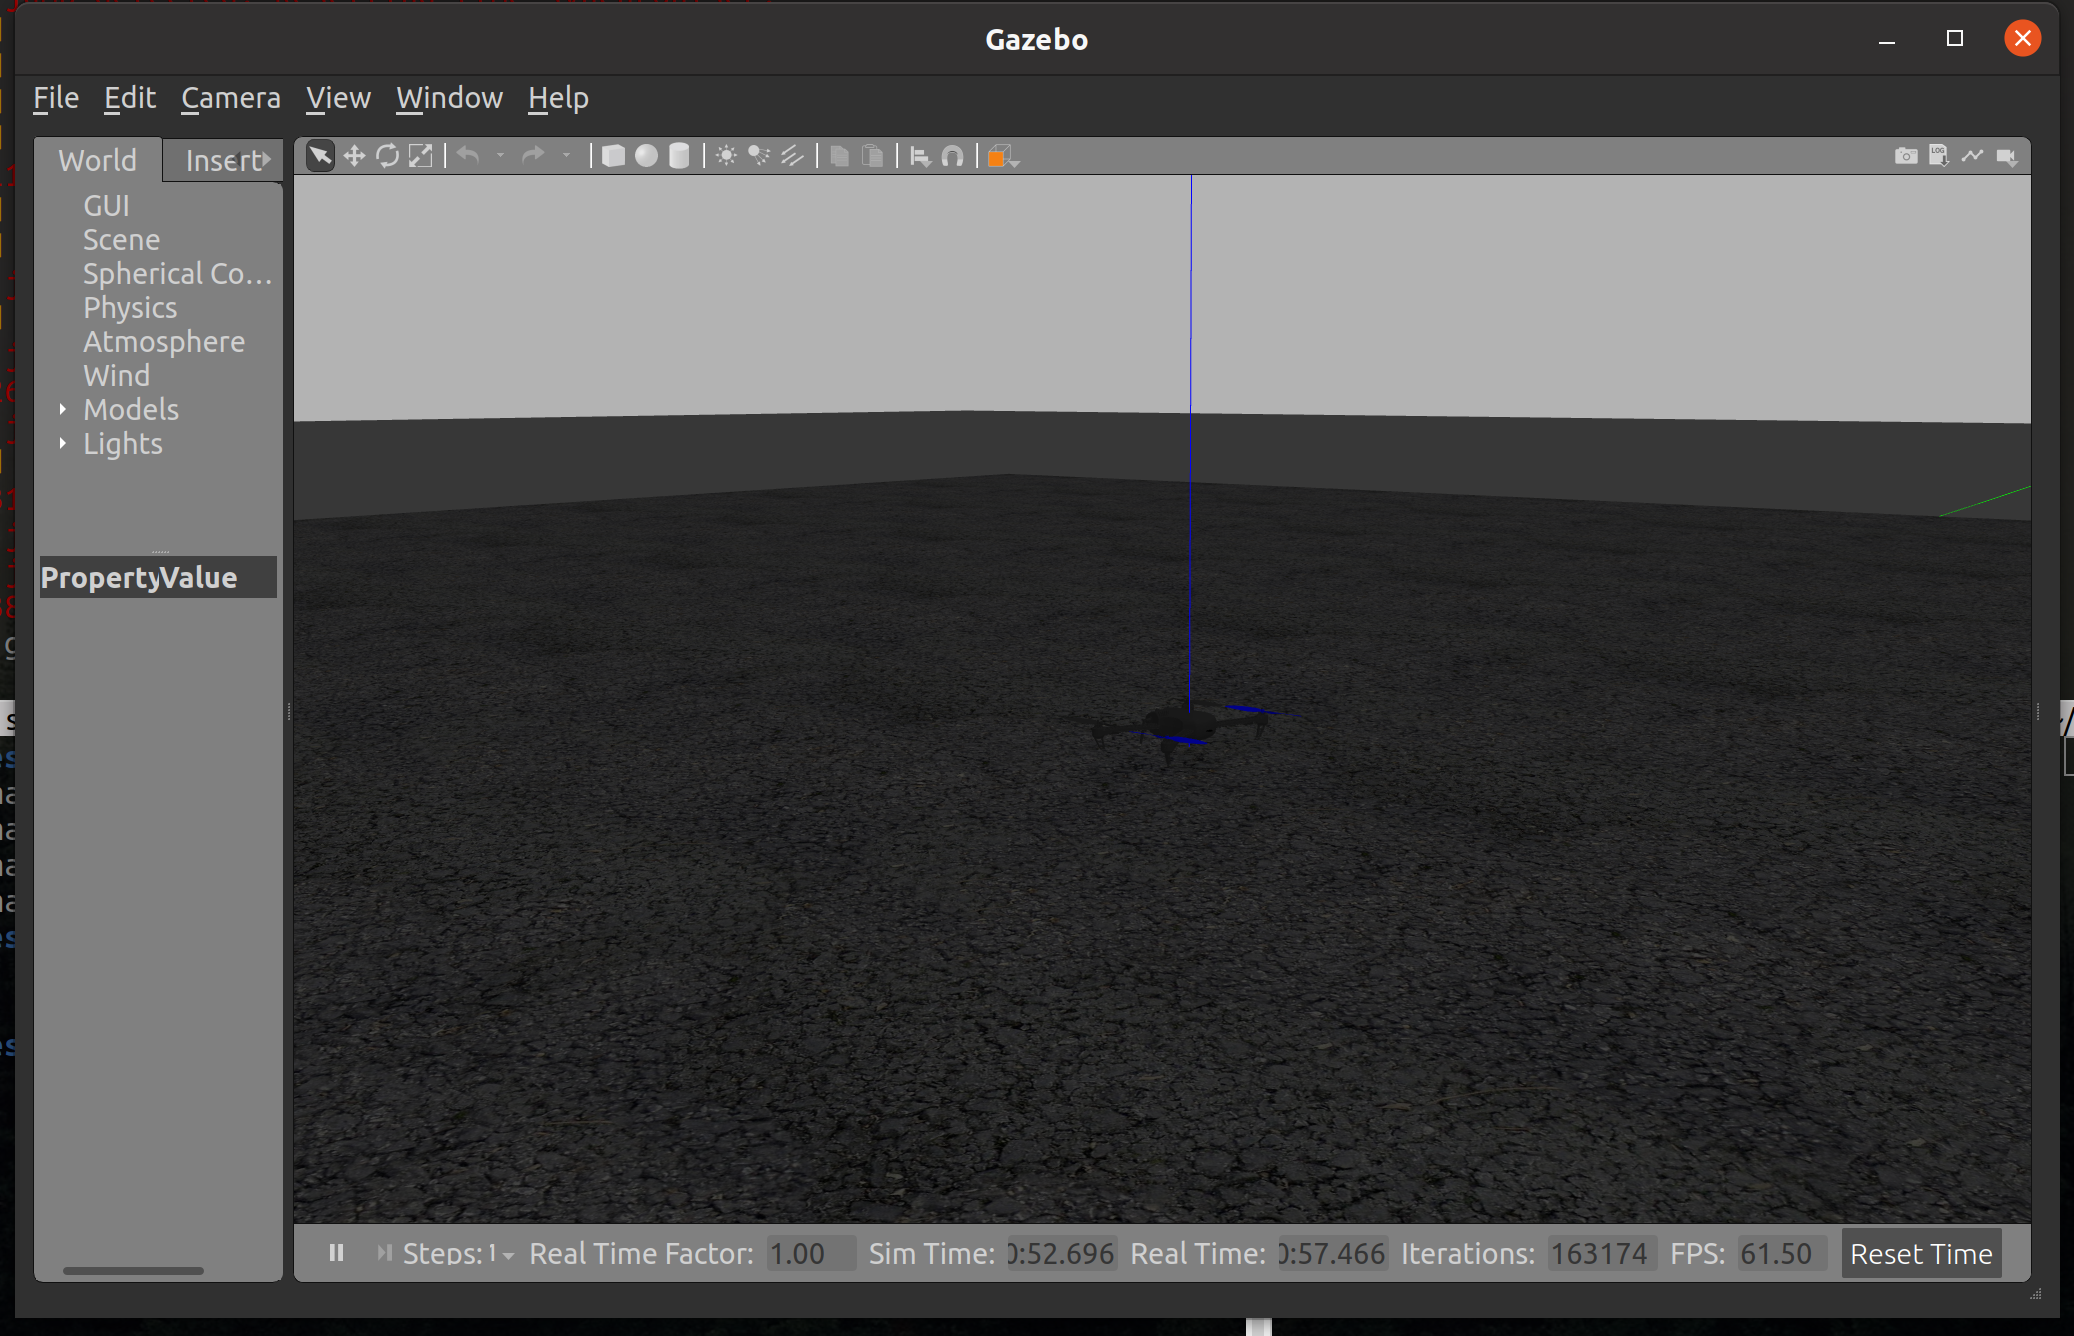The width and height of the screenshot is (2074, 1336).
Task: Expand the Lights tree node
Action: coord(63,443)
